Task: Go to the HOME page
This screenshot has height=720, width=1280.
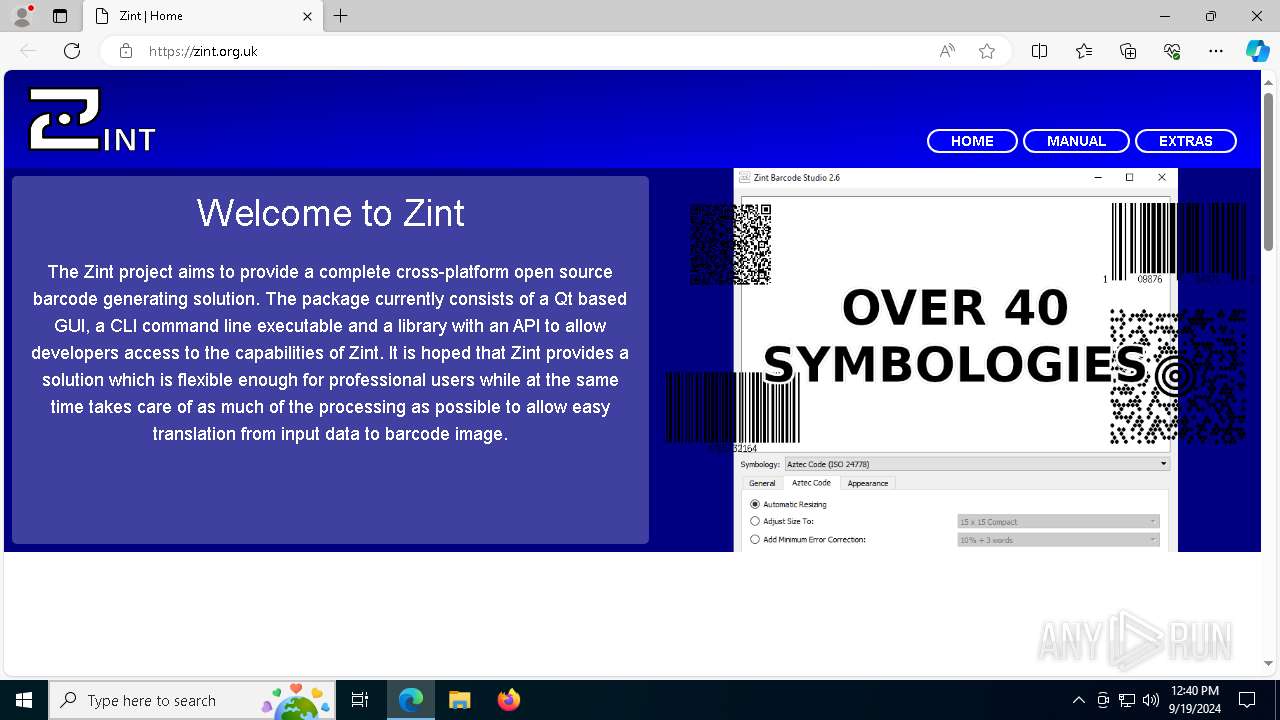Action: pyautogui.click(x=972, y=141)
